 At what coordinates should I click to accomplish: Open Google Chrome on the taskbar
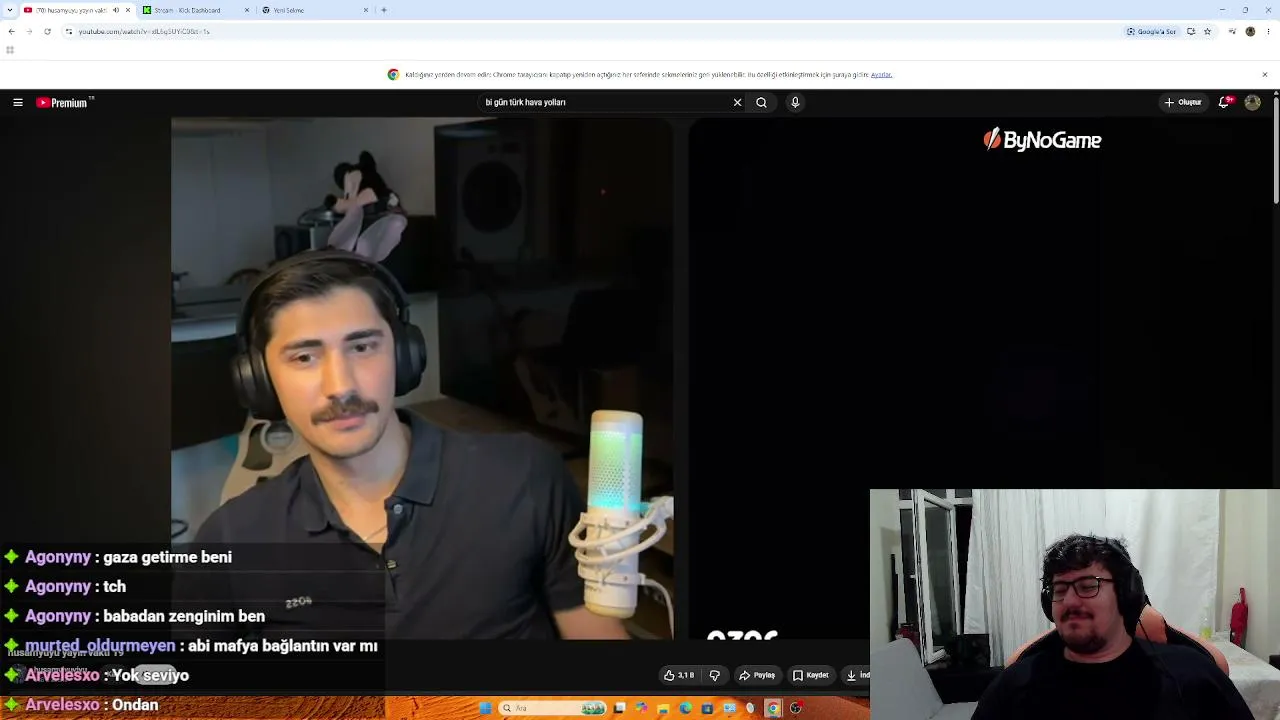click(x=773, y=708)
